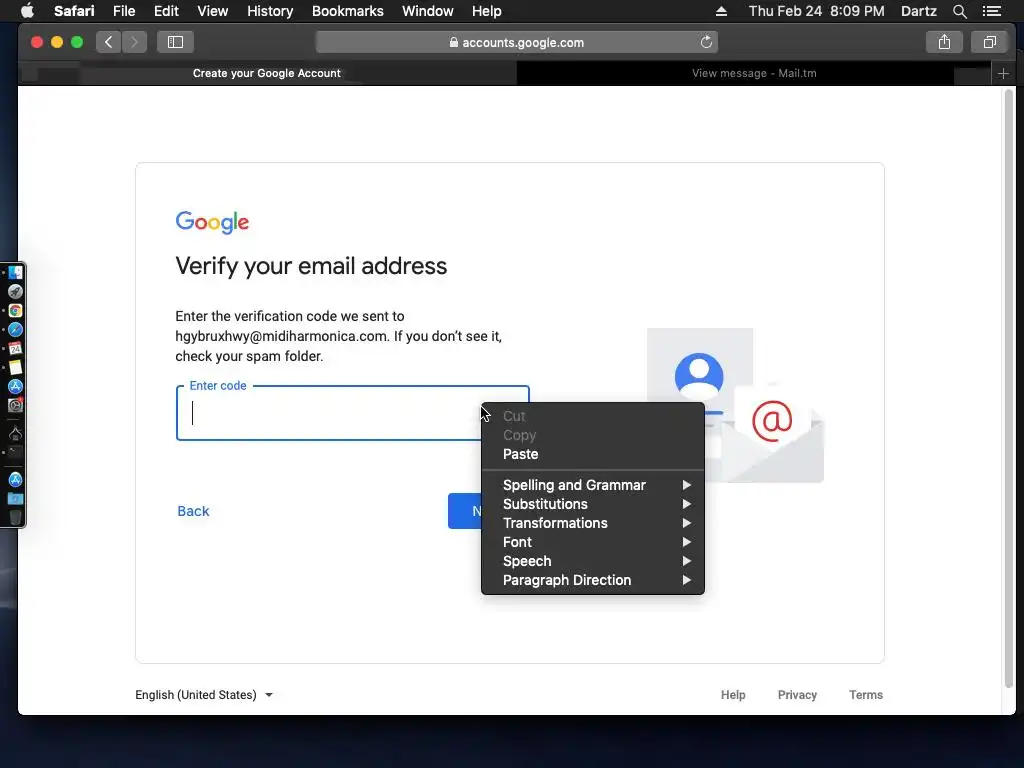Open Launchpad rocket icon in dock
The height and width of the screenshot is (768, 1024).
click(x=16, y=291)
